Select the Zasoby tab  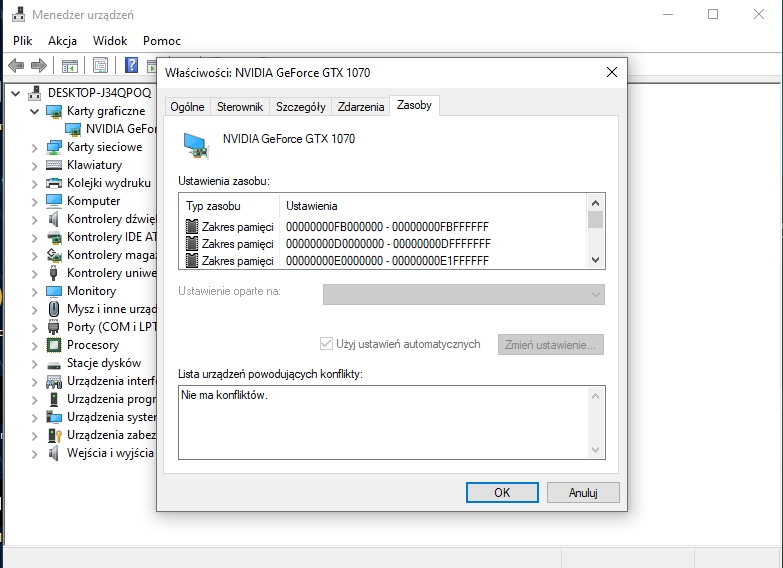tap(414, 105)
